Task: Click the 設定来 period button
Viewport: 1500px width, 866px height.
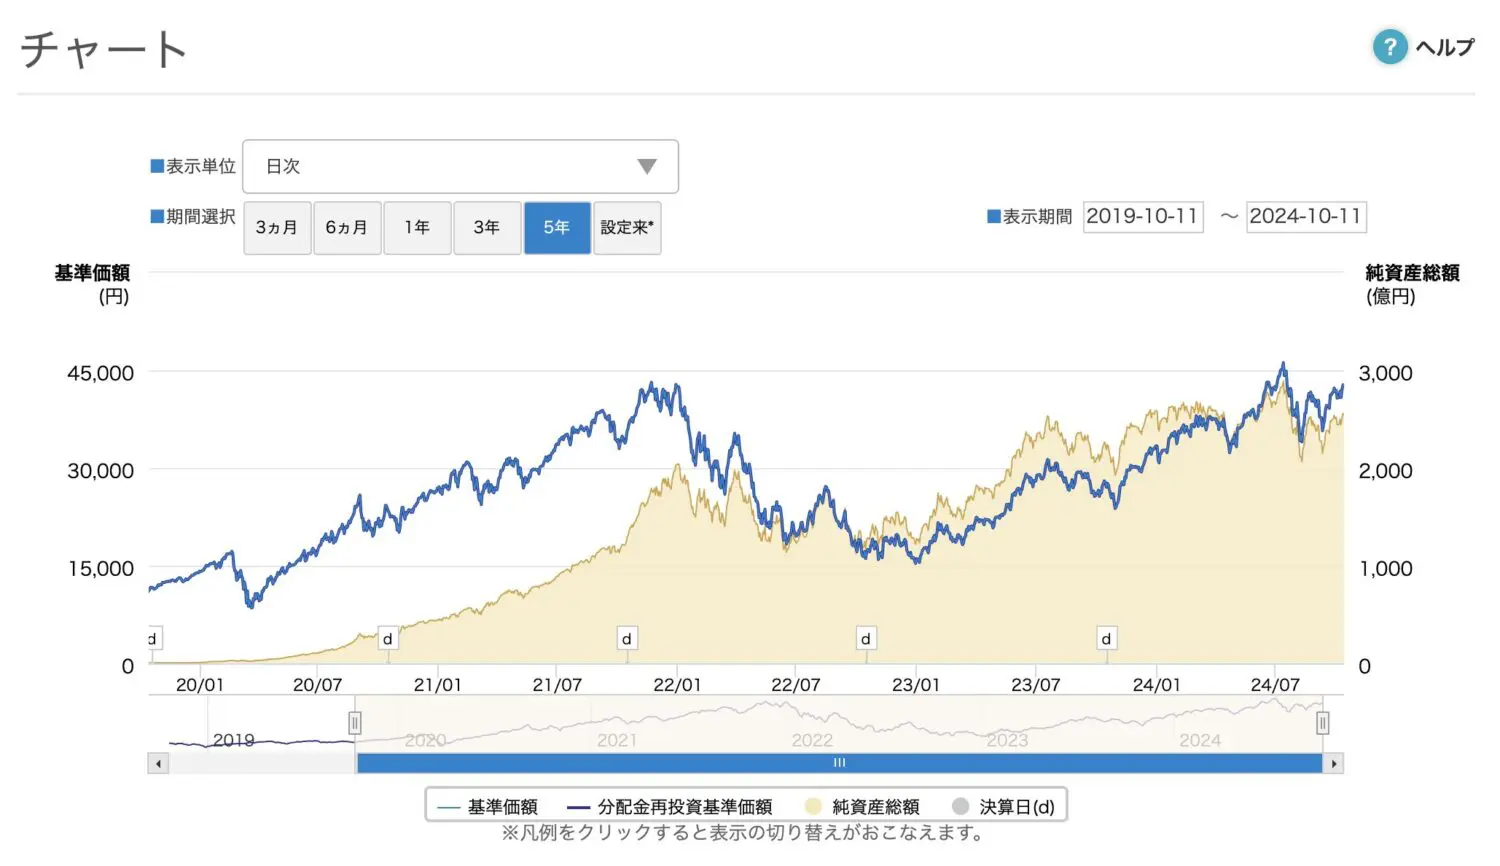Action: click(x=627, y=228)
